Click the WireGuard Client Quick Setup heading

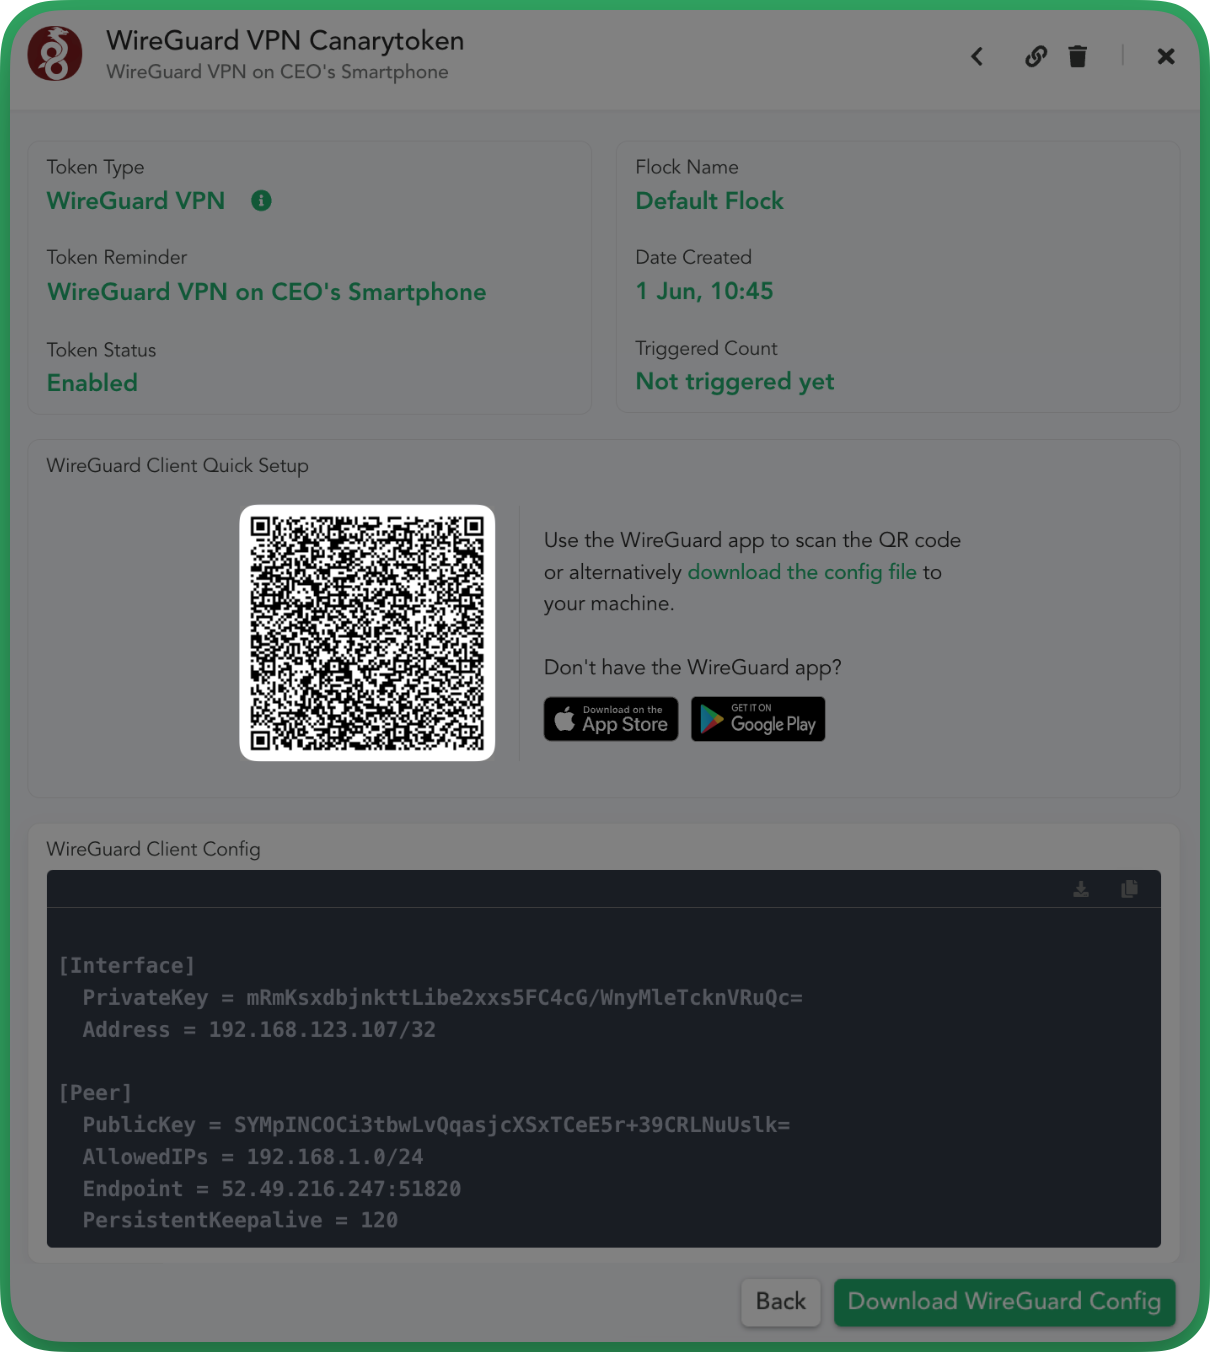pos(178,466)
